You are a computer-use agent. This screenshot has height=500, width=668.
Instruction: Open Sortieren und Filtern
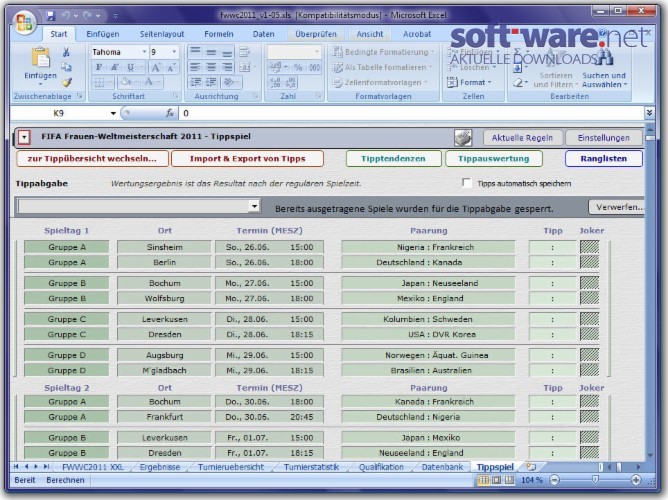[x=556, y=80]
